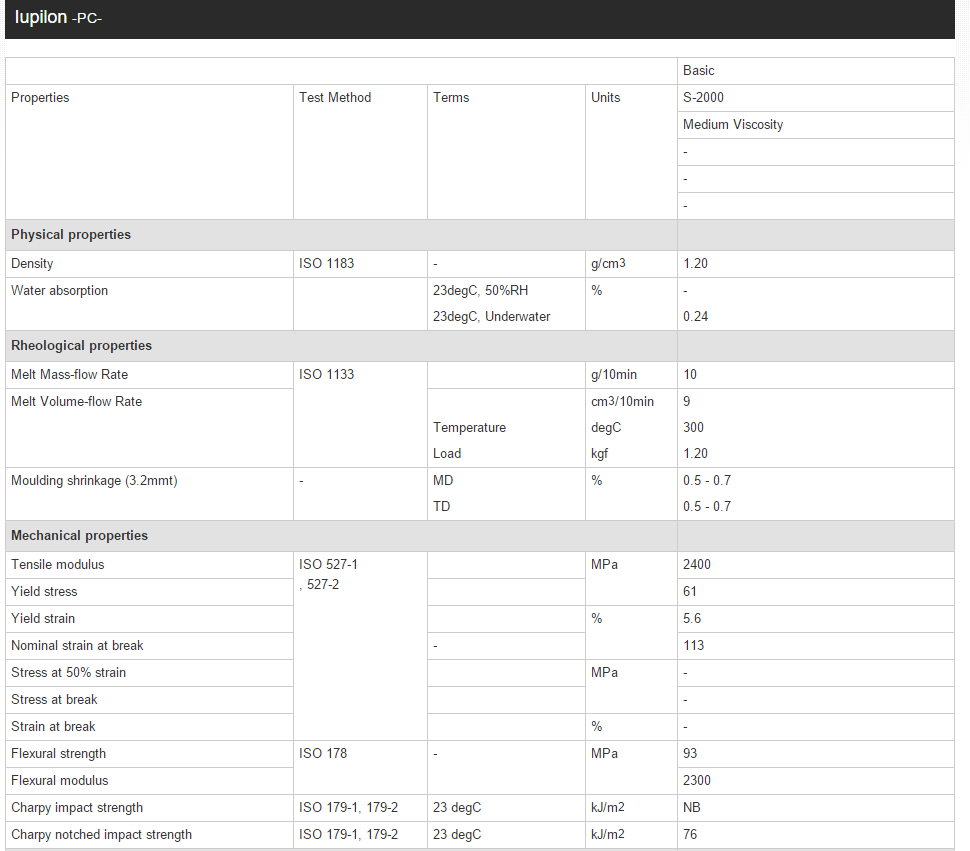Click the 'Melt Volume-flow Rate' cell
Viewport: 970px width, 851px height.
[149, 428]
